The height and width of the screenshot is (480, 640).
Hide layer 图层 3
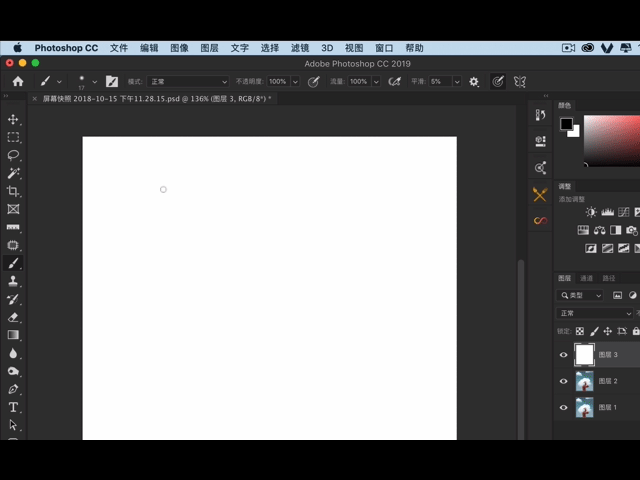click(564, 355)
